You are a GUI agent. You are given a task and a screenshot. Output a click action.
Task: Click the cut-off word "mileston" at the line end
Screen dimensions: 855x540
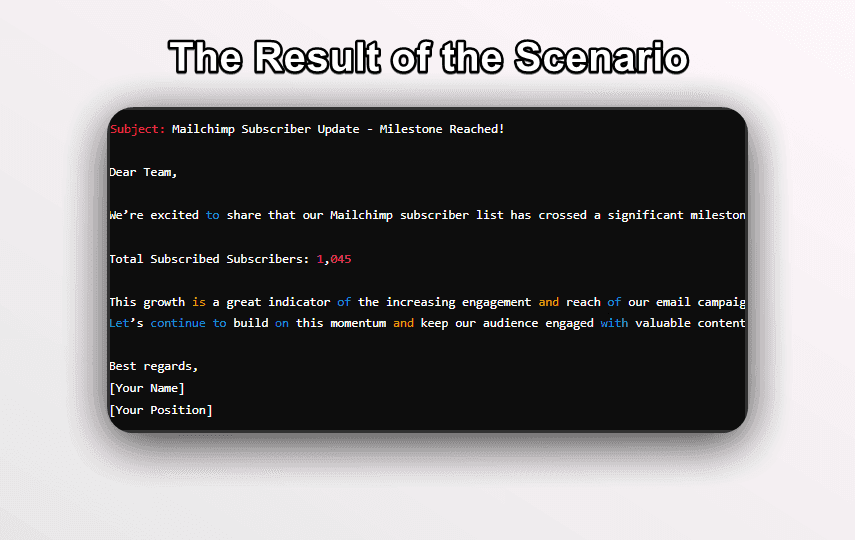[x=717, y=215]
